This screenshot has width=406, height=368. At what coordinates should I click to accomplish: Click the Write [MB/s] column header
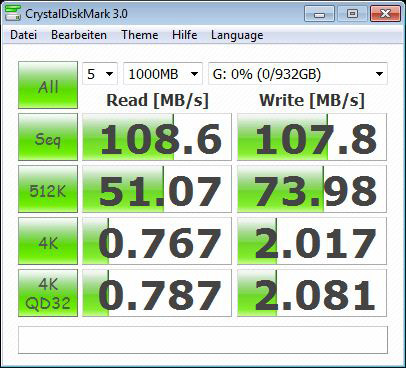312,100
